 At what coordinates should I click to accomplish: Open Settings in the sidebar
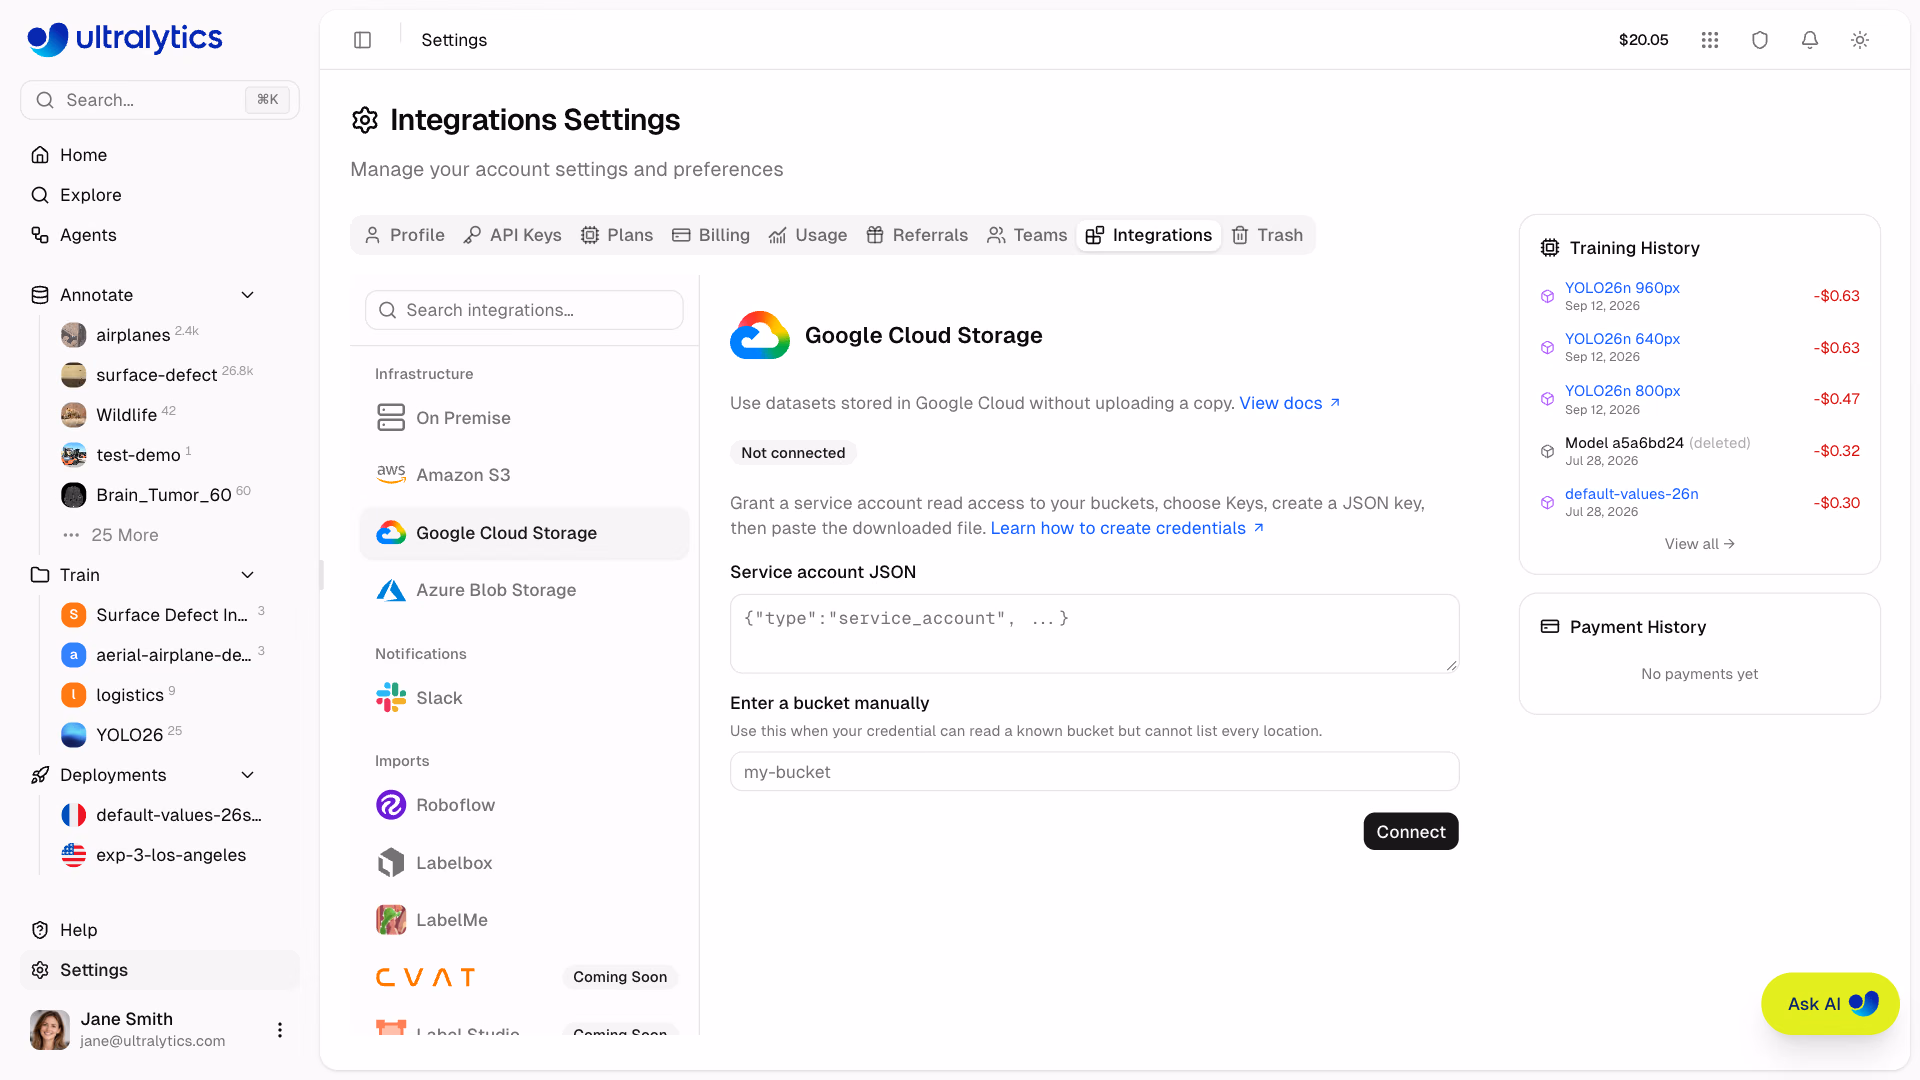point(160,970)
